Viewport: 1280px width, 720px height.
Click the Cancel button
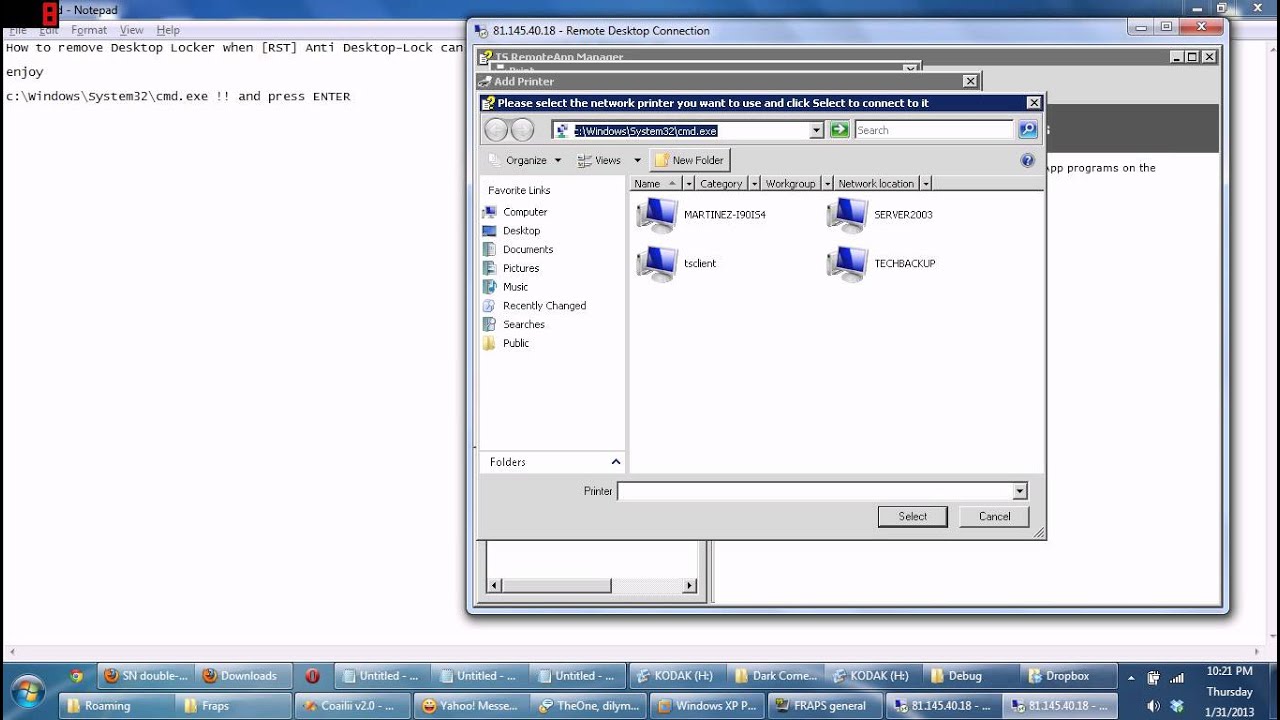(x=994, y=516)
